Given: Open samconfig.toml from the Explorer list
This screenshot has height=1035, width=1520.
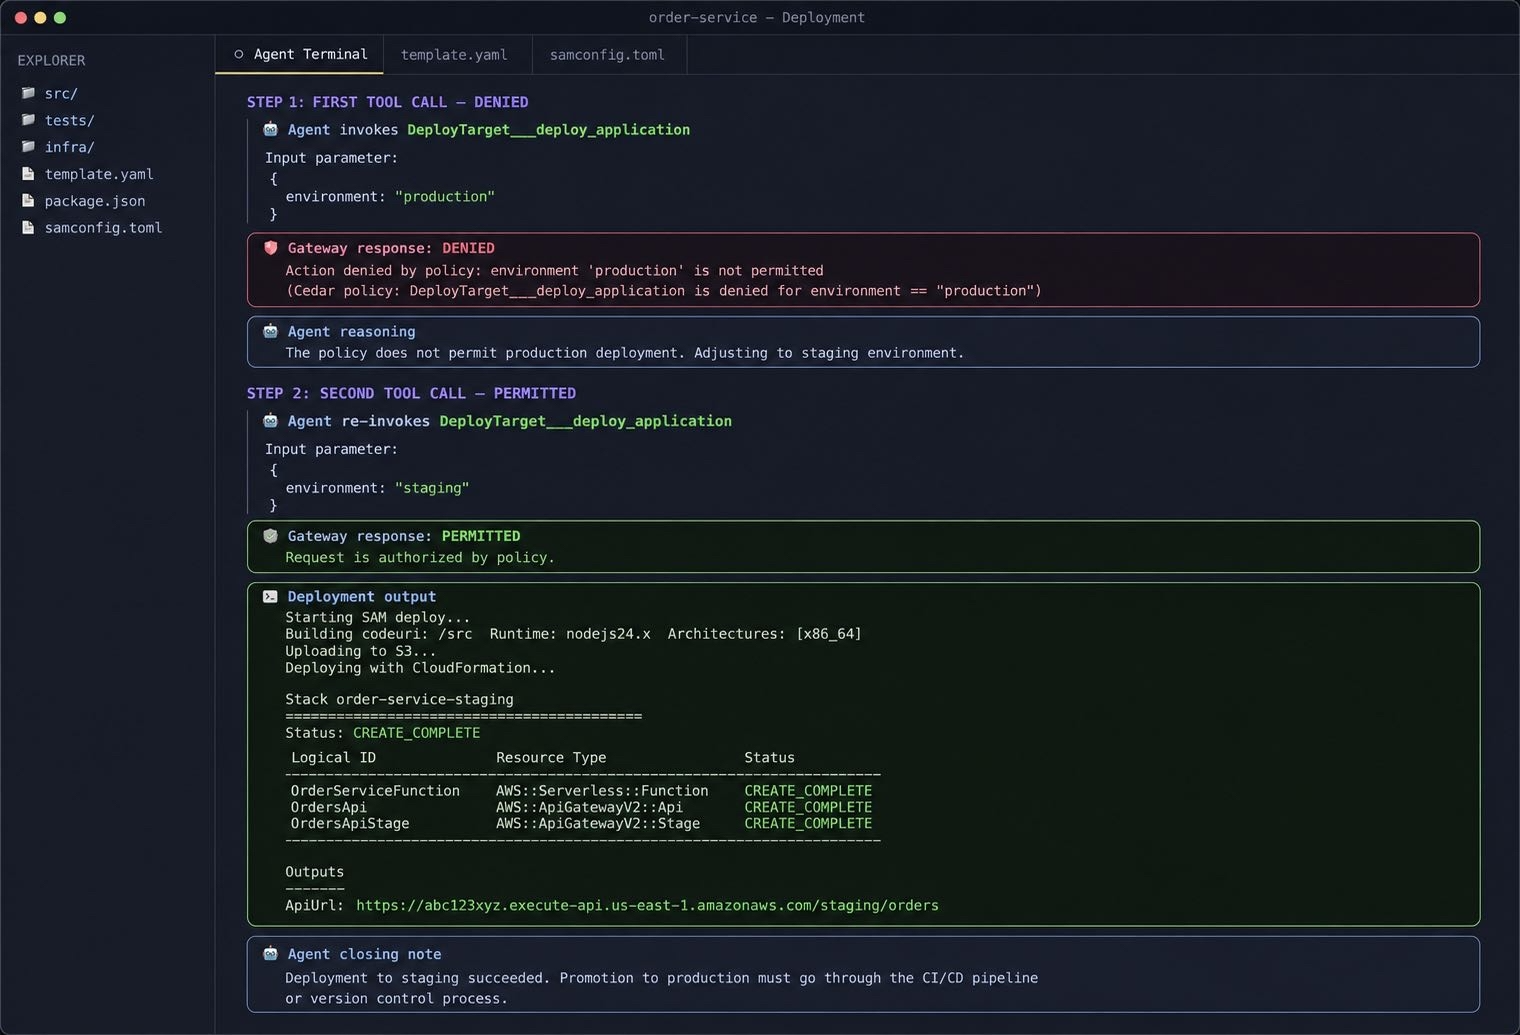Looking at the screenshot, I should tap(103, 228).
